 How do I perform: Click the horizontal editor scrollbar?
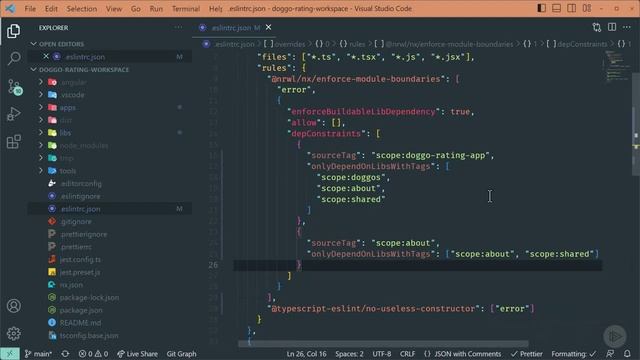383,344
